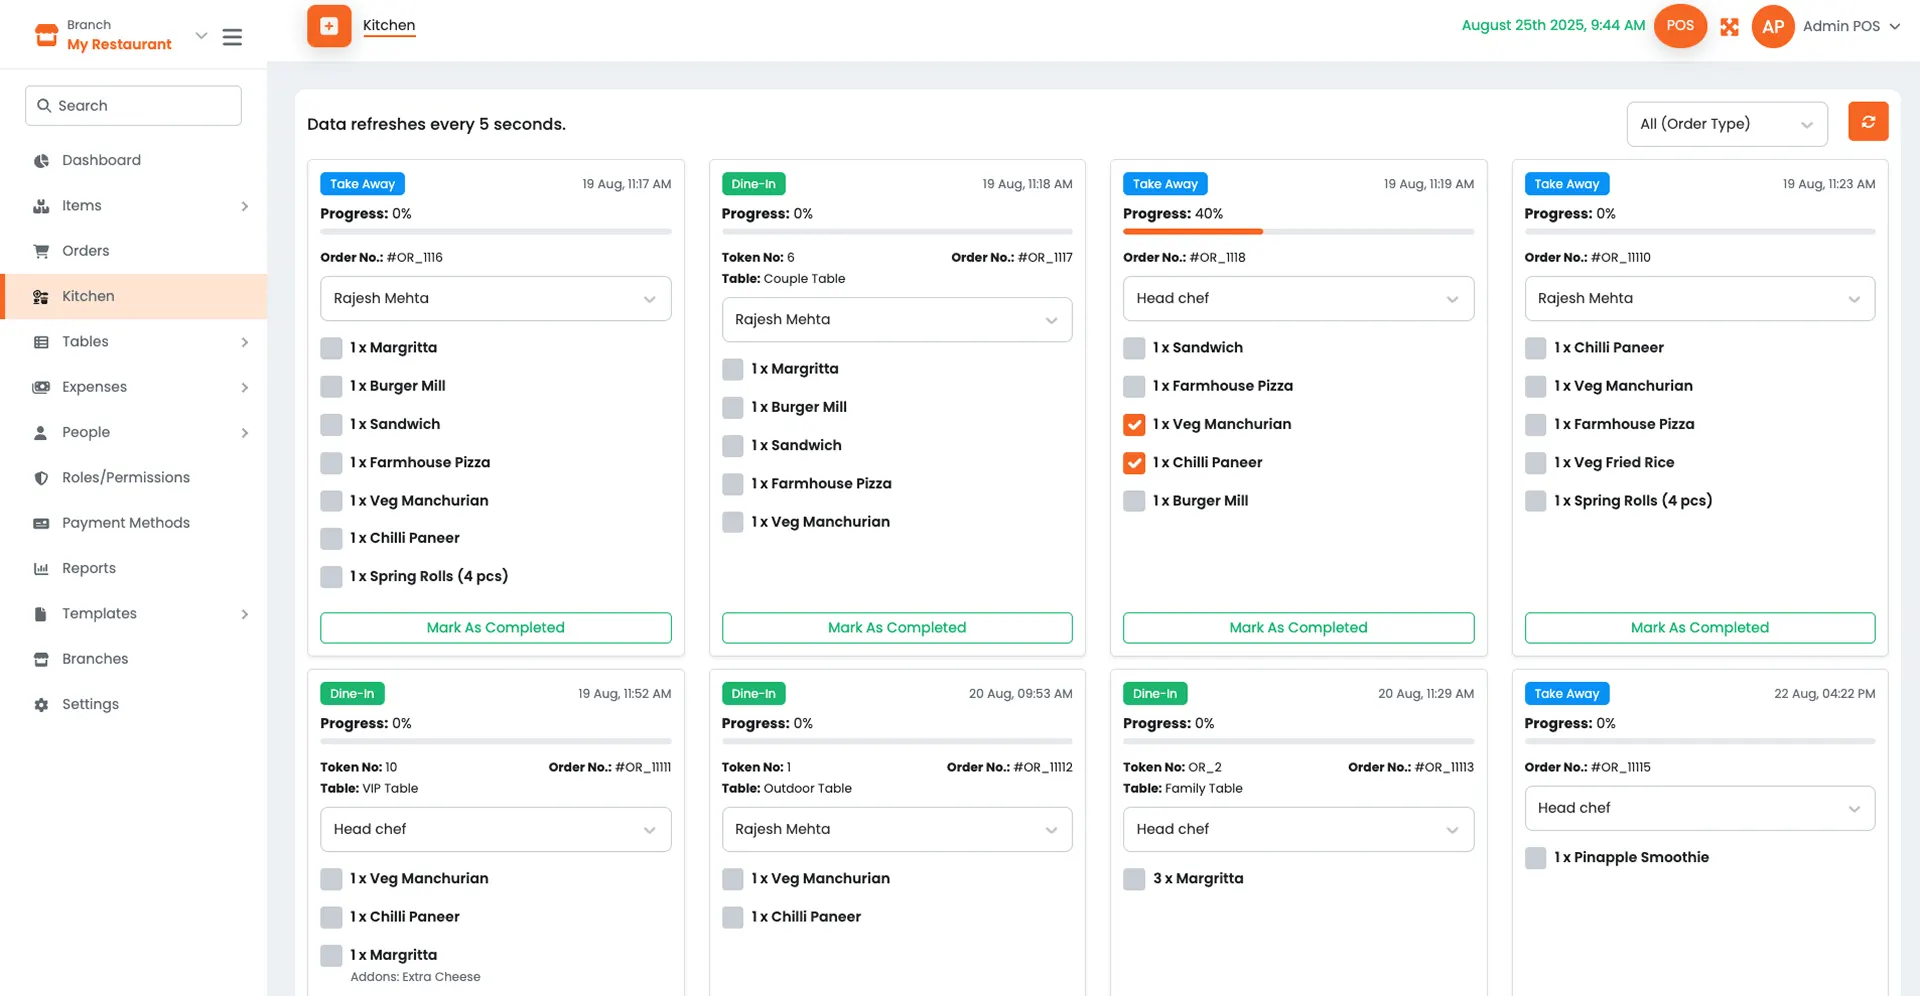Click the Dashboard icon in sidebar
Viewport: 1920px width, 996px height.
tap(41, 161)
